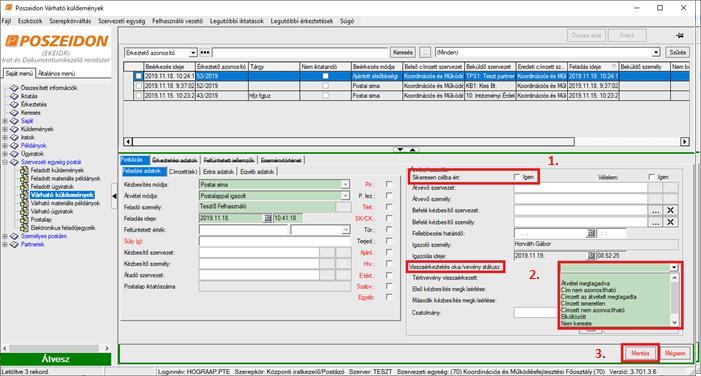Open Visszaérkeztetés oka/vevény státusz dropdown arrow
The width and height of the screenshot is (701, 376).
[x=674, y=267]
